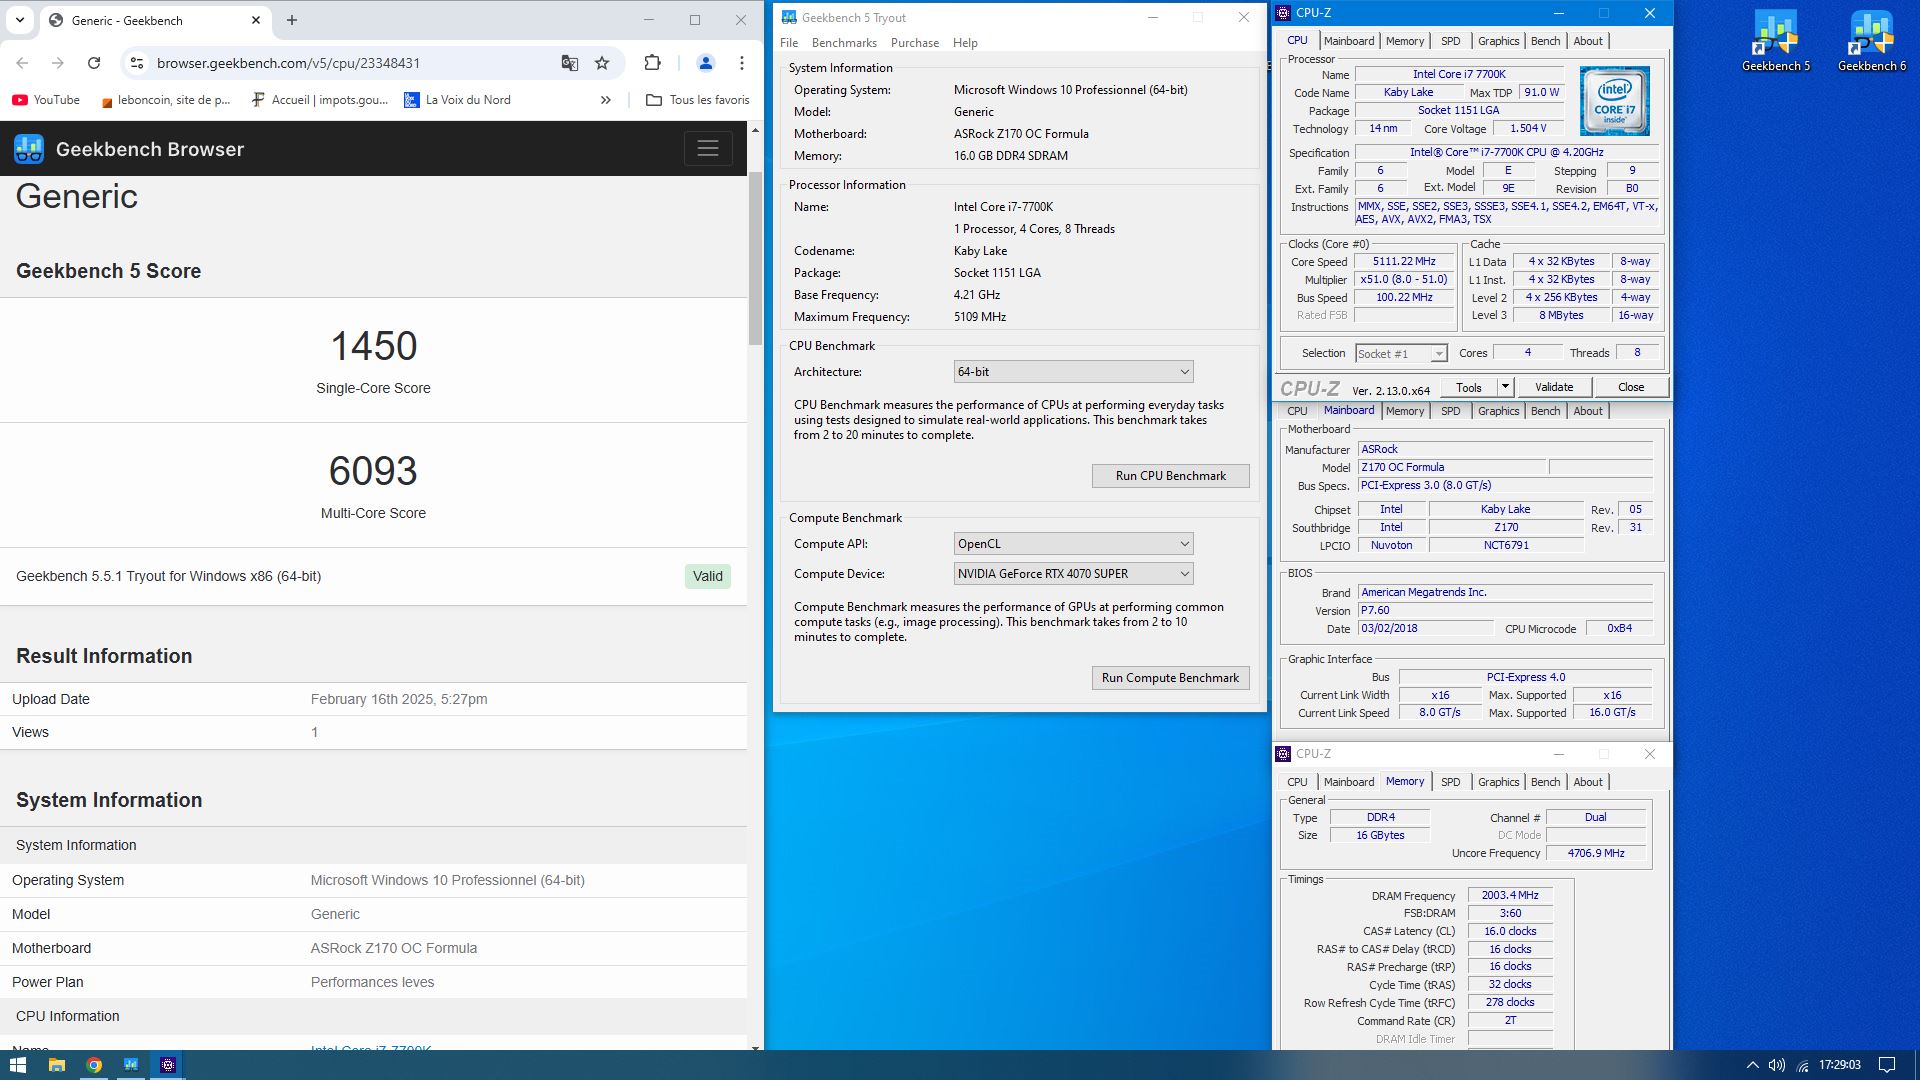Open volume control in system tray
Screen dimensions: 1920x1080
[1777, 1065]
